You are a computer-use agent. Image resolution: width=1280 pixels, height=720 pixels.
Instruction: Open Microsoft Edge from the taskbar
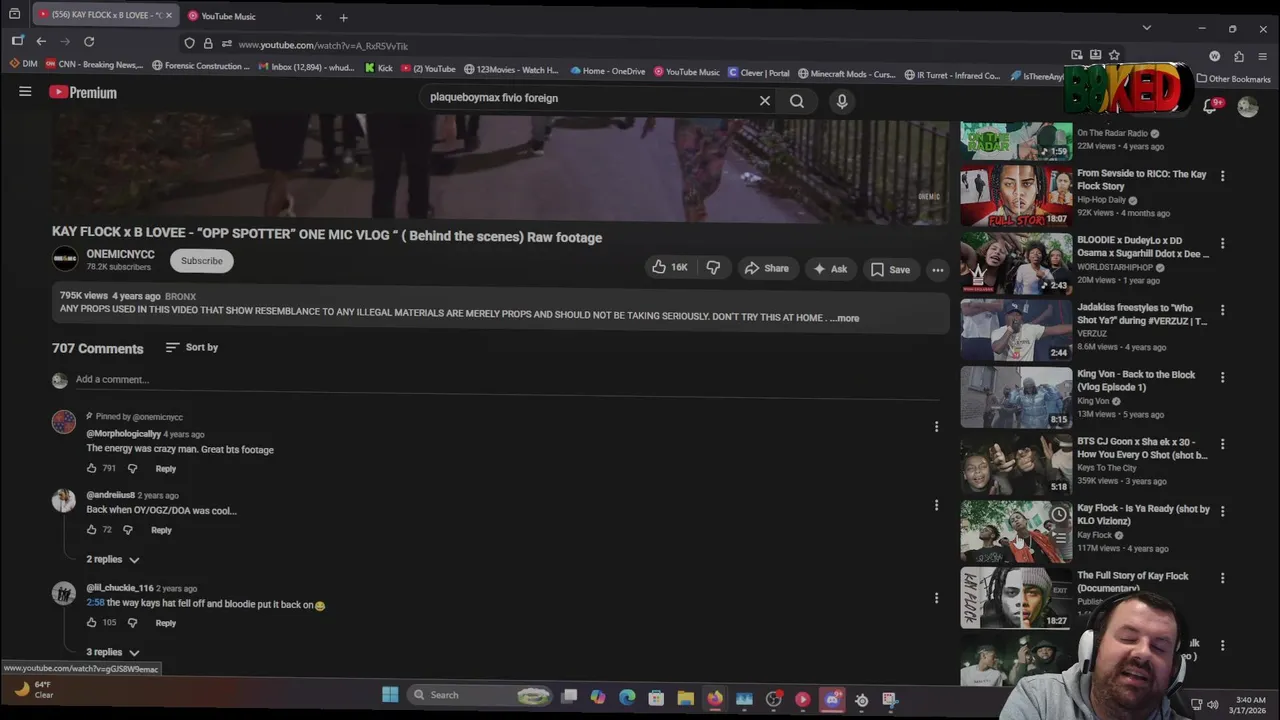coord(627,698)
